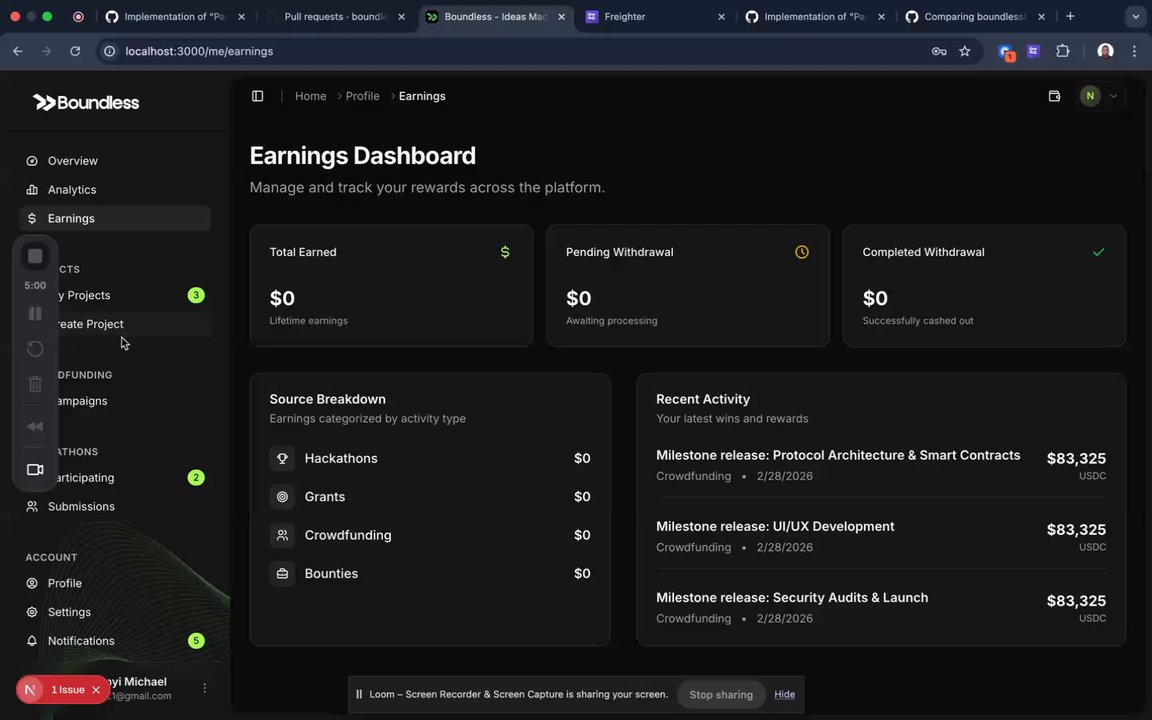This screenshot has height=720, width=1152.
Task: Go to Home breadcrumb
Action: point(311,96)
